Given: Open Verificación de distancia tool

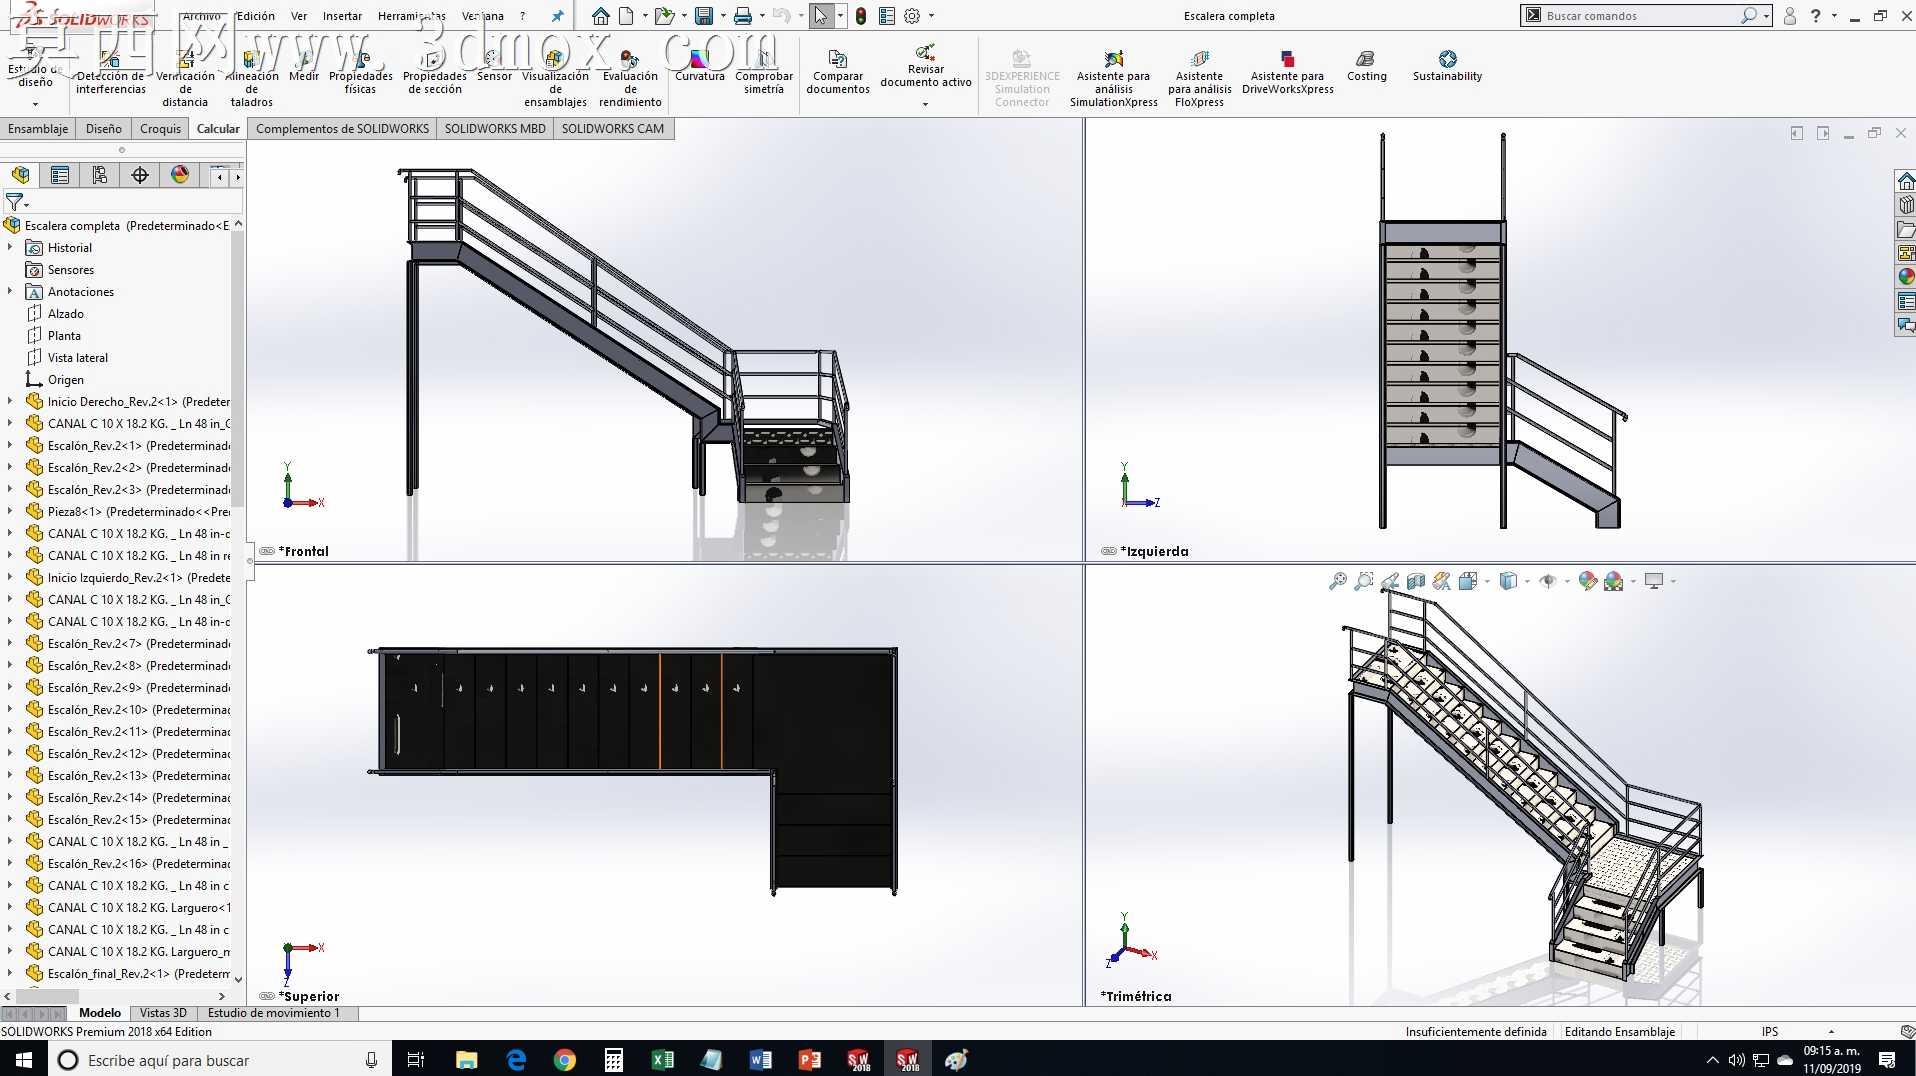Looking at the screenshot, I should (x=185, y=78).
